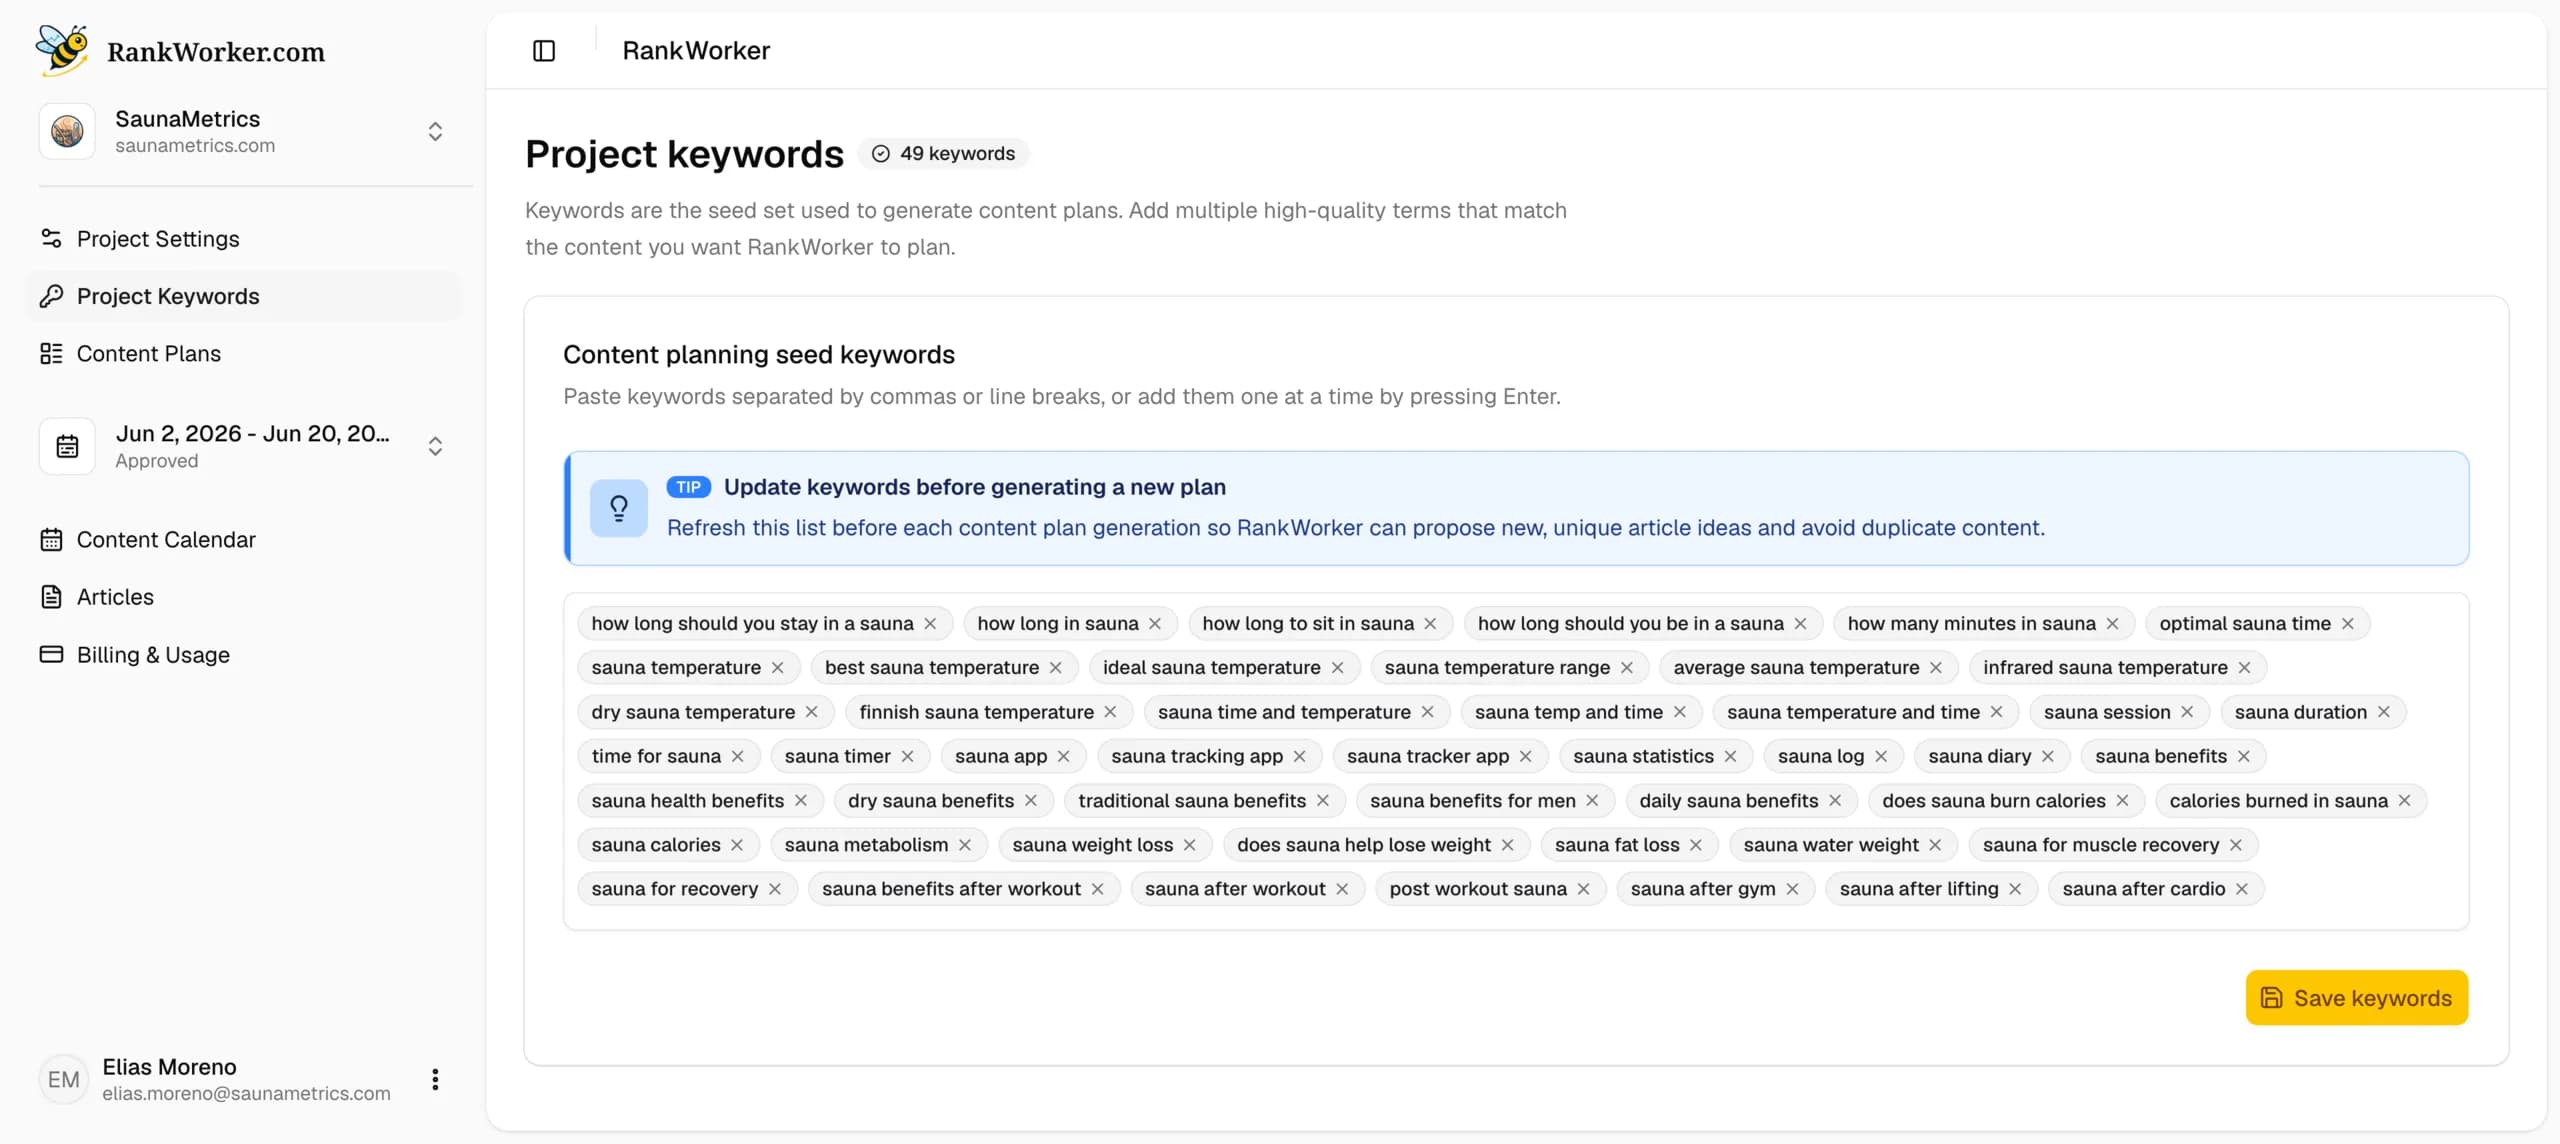Remove the 'sauna temperature' keyword
Screen dimensions: 2560x1144
pos(777,668)
